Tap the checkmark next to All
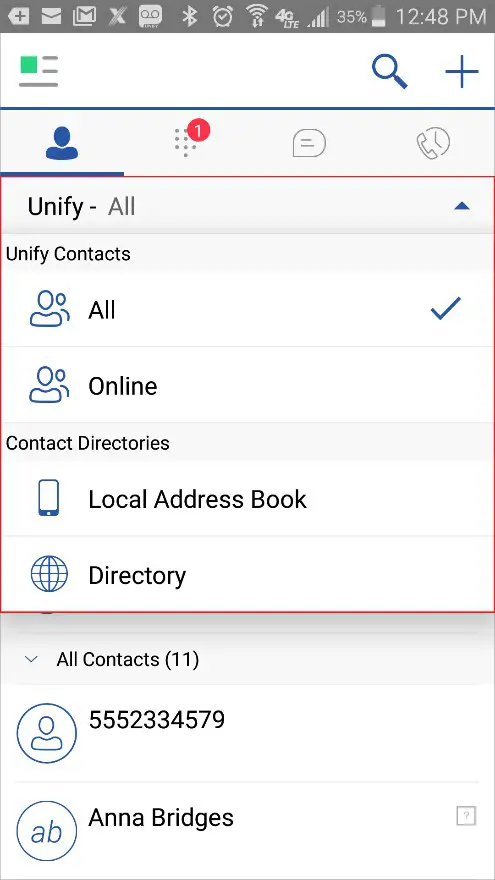Image resolution: width=495 pixels, height=880 pixels. pyautogui.click(x=446, y=308)
